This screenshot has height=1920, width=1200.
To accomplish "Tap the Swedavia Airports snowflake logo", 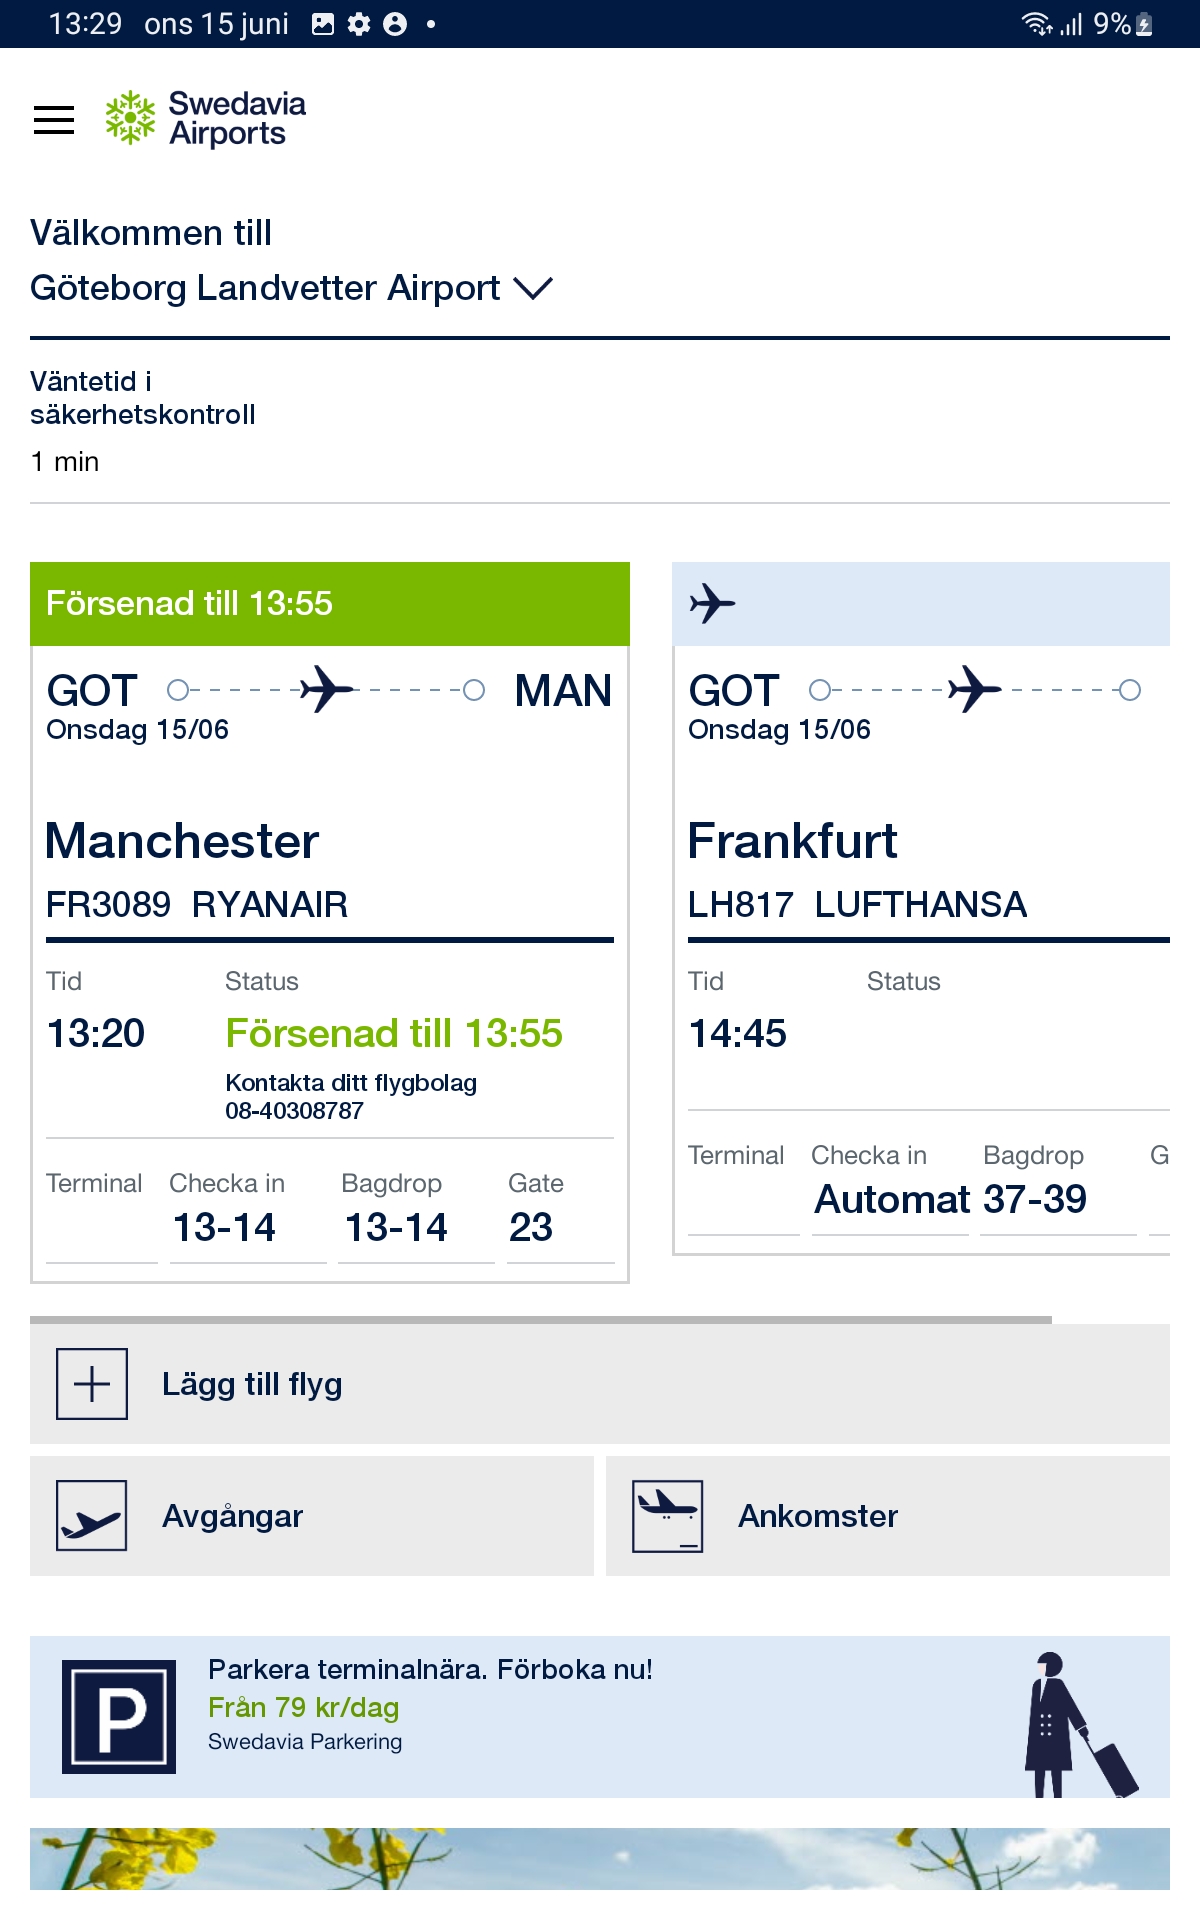I will 130,118.
